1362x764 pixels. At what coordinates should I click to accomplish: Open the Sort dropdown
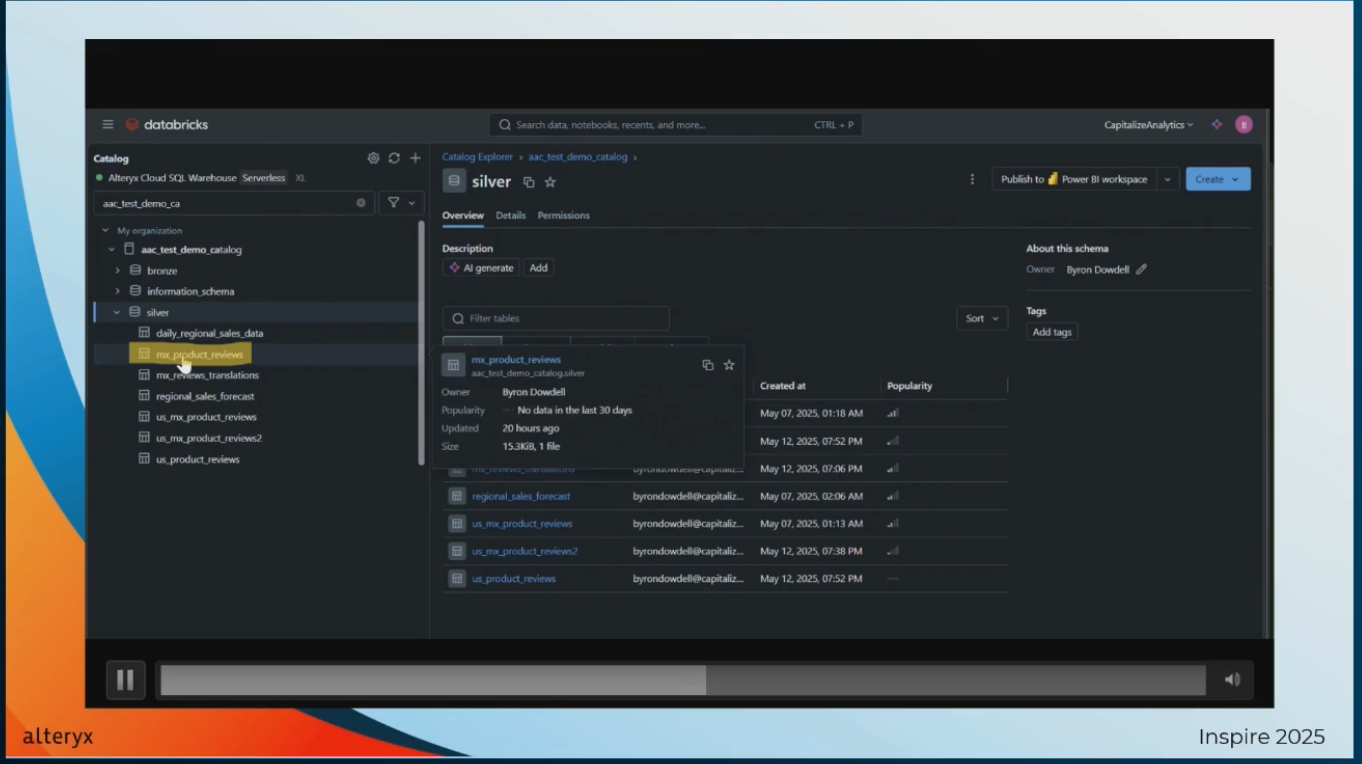(x=982, y=318)
